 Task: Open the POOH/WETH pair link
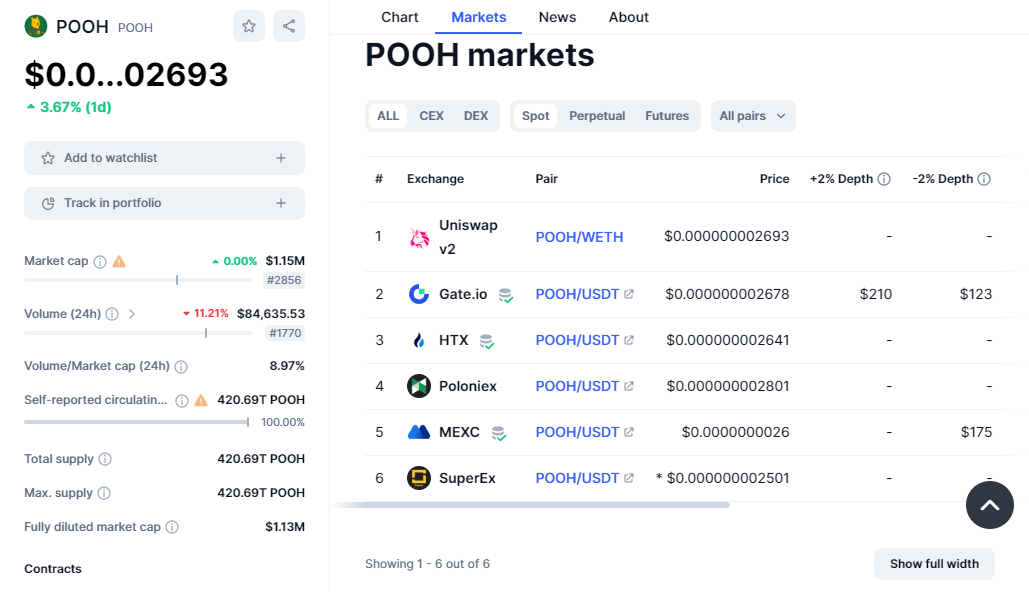click(x=579, y=238)
